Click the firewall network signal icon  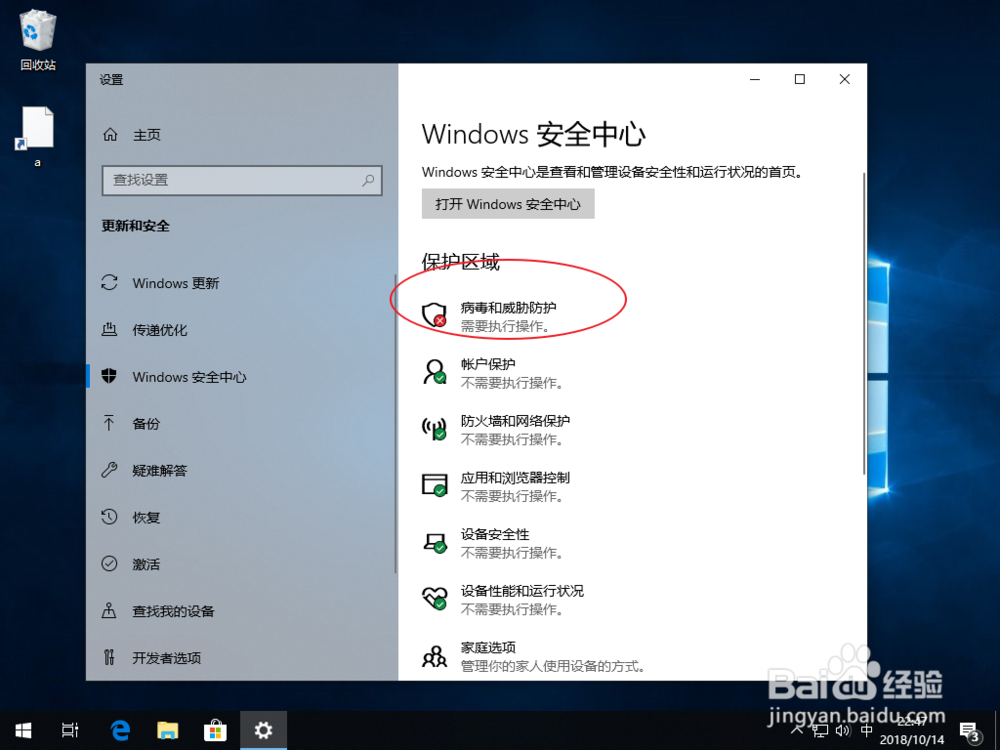[434, 428]
